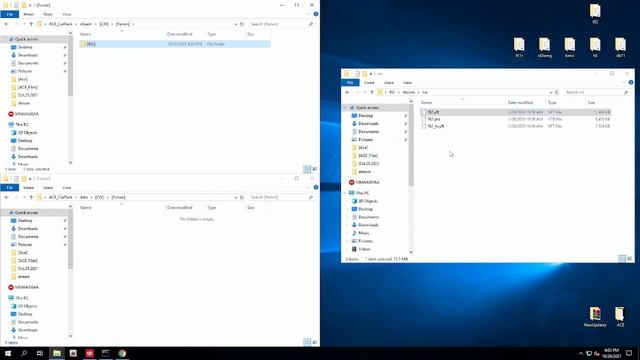Open Task View from the taskbar
This screenshot has width=640, height=360.
40,353
